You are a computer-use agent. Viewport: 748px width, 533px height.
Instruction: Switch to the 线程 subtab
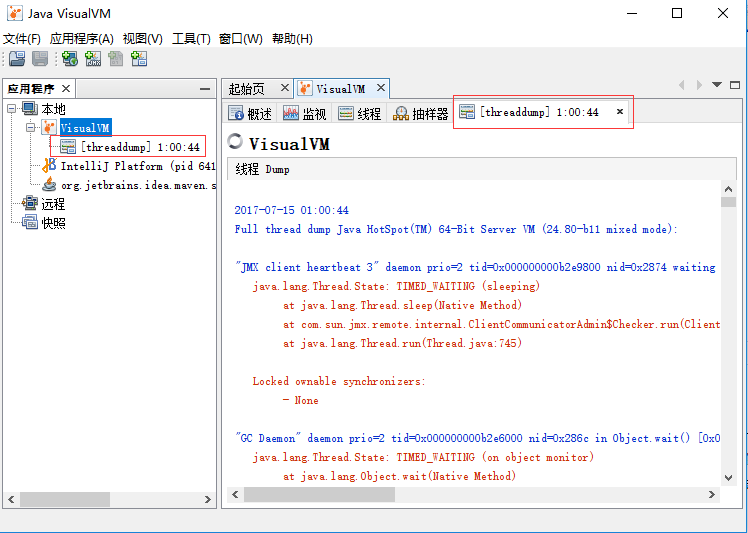click(x=360, y=114)
